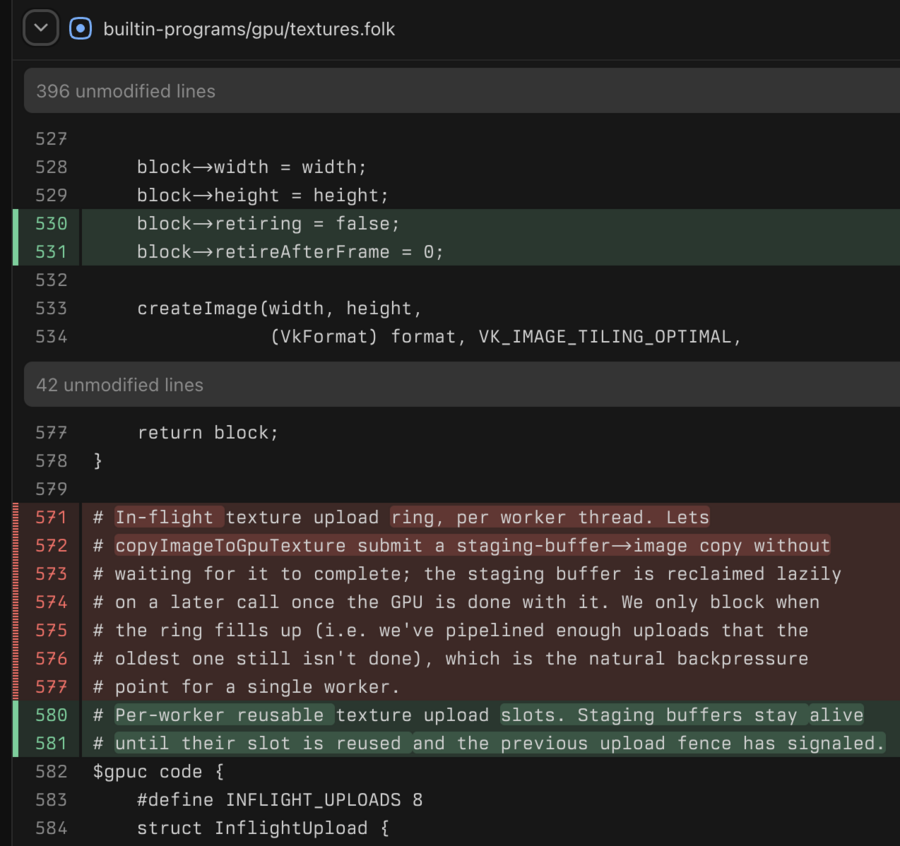Expand the 396 unmodified lines section
The width and height of the screenshot is (900, 846).
(462, 91)
